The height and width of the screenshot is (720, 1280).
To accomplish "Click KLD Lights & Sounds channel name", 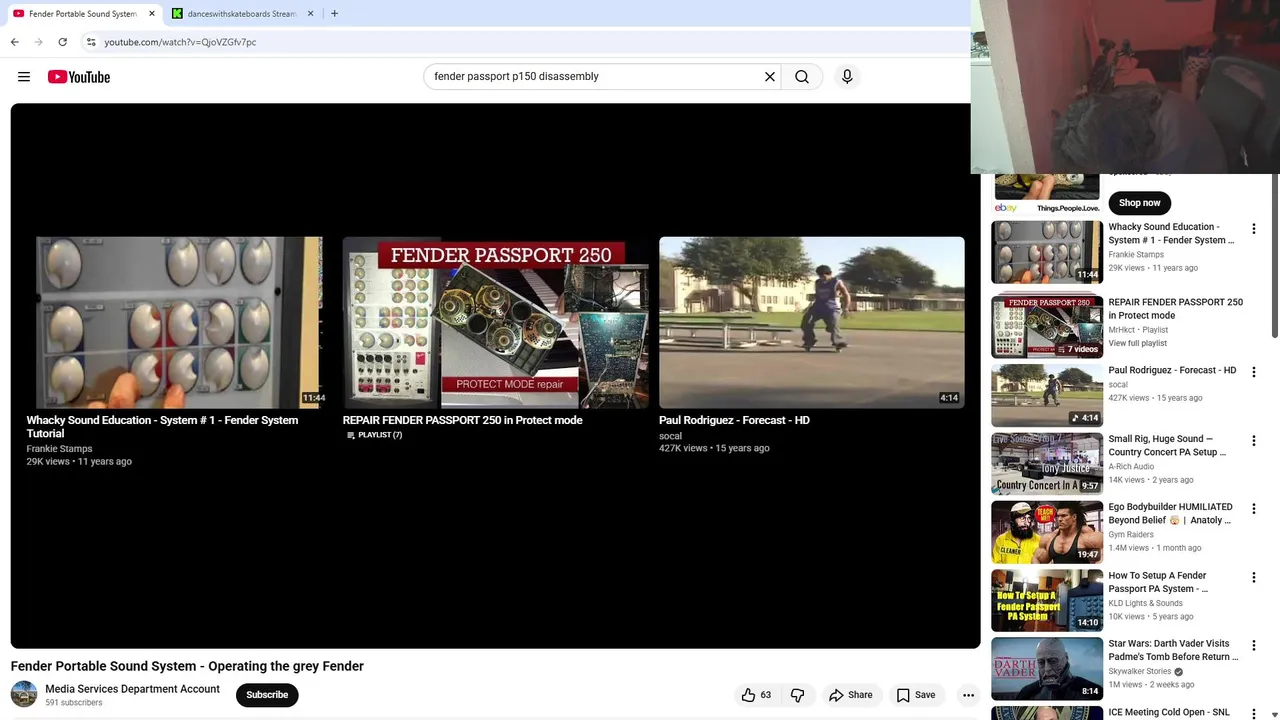I will pyautogui.click(x=1145, y=603).
